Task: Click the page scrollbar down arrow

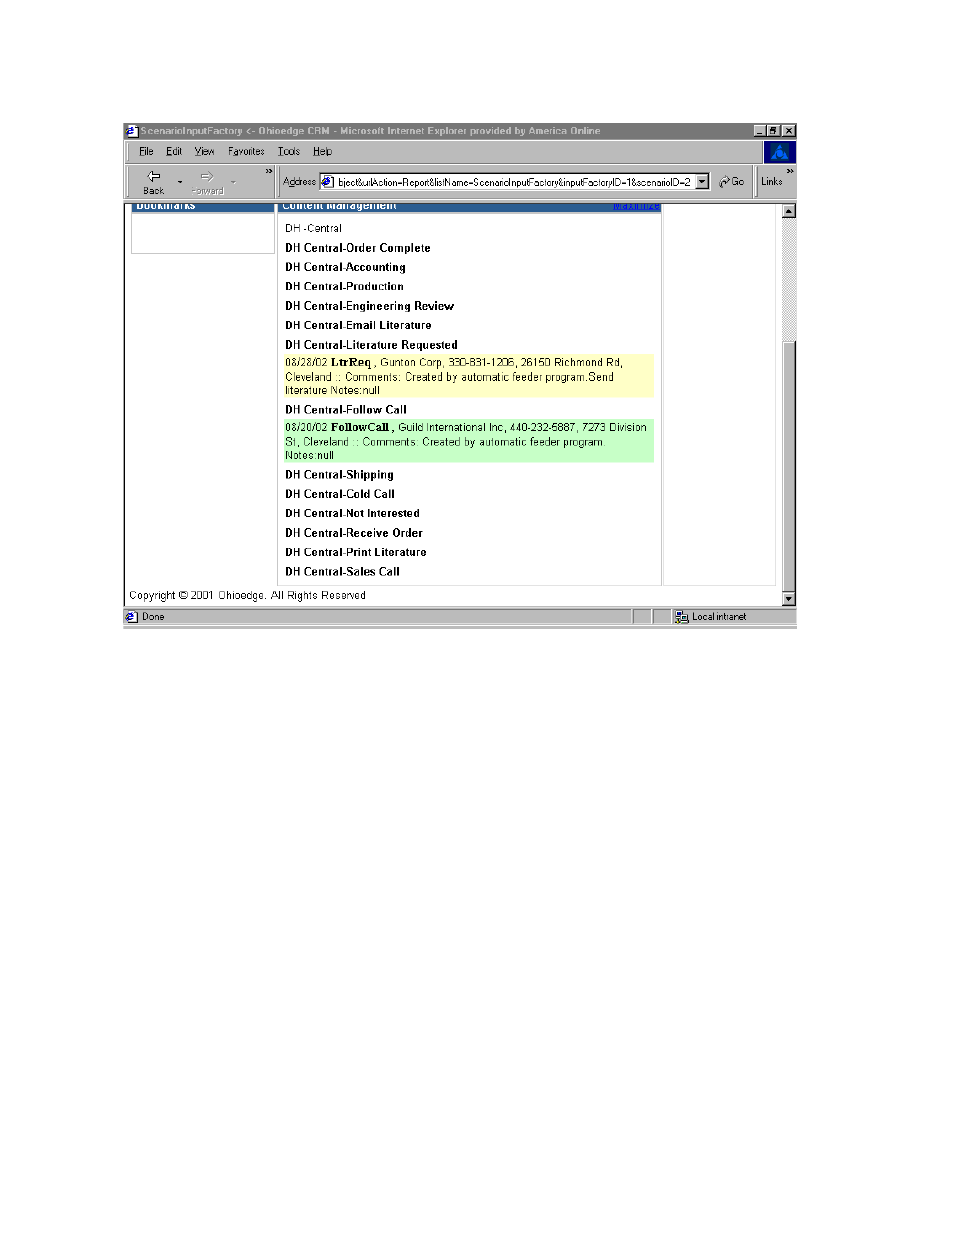Action: (789, 599)
